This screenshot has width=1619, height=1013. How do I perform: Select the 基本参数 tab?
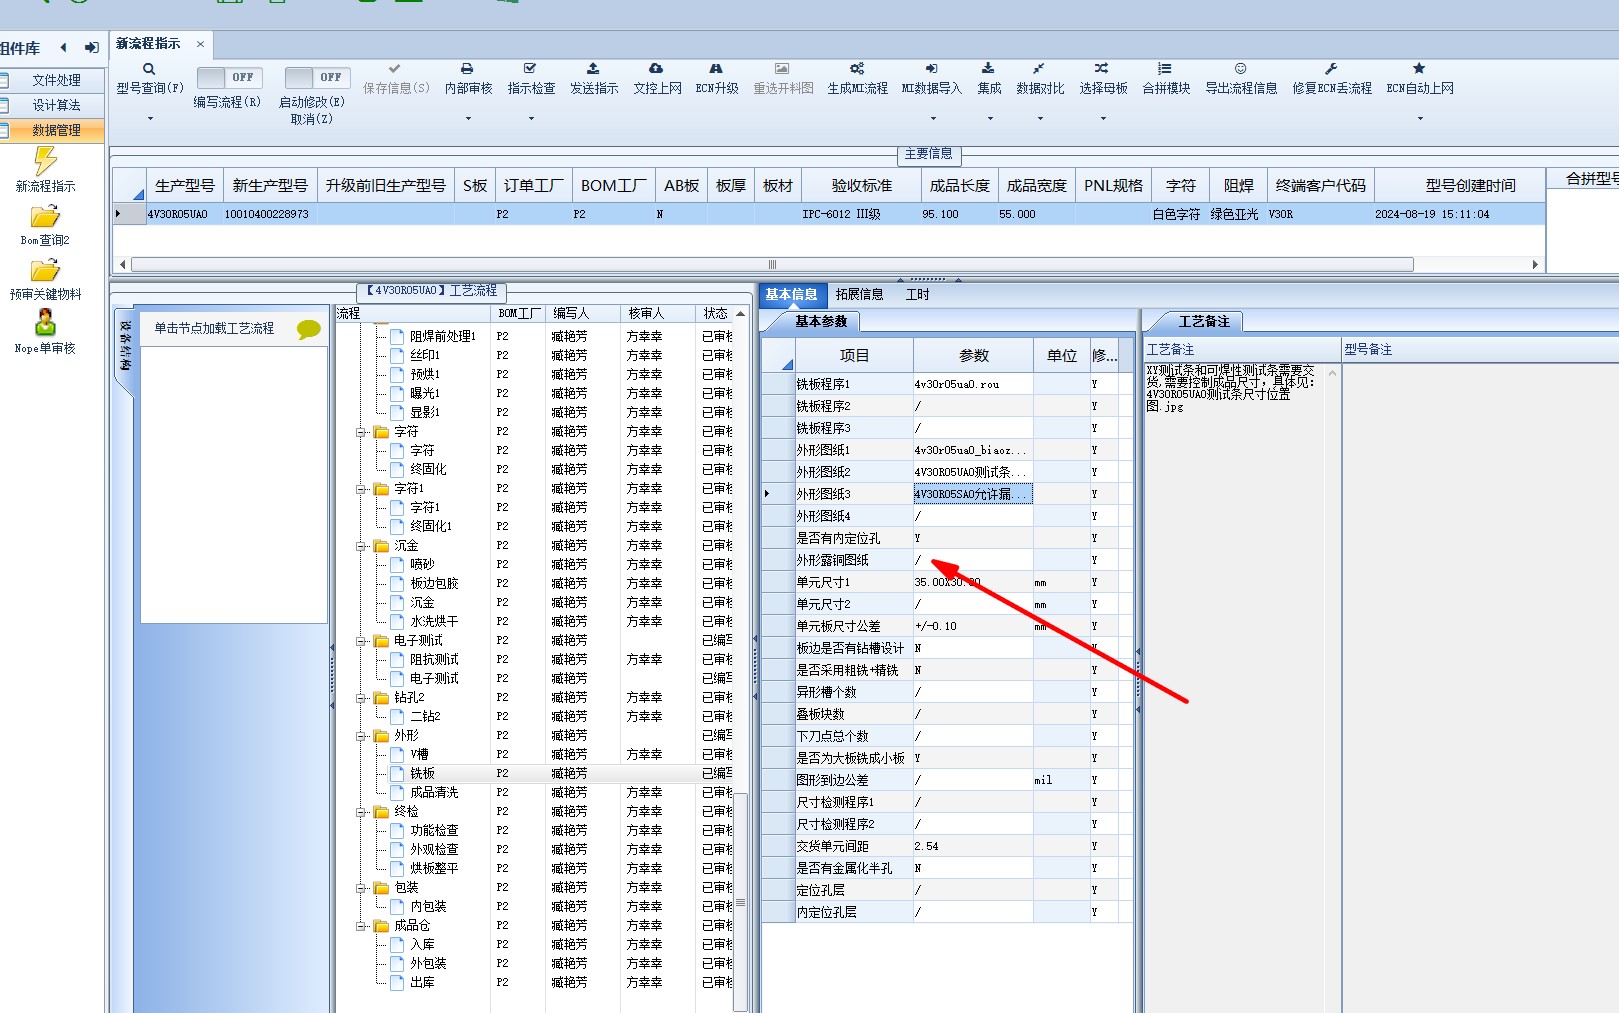[821, 321]
